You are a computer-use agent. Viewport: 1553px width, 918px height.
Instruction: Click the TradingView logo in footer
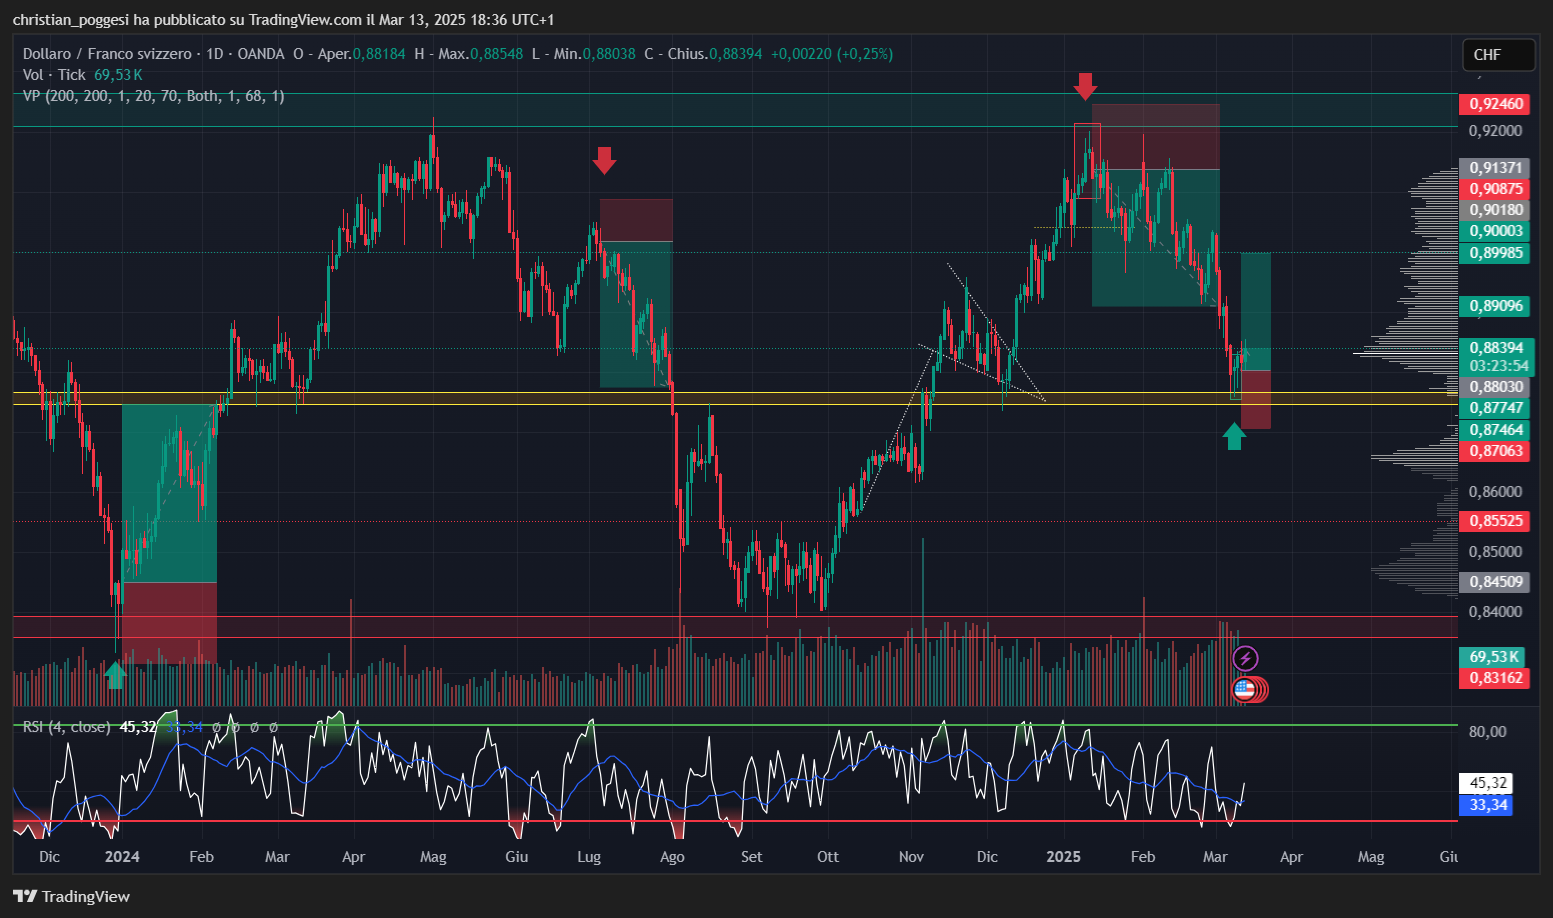click(71, 896)
